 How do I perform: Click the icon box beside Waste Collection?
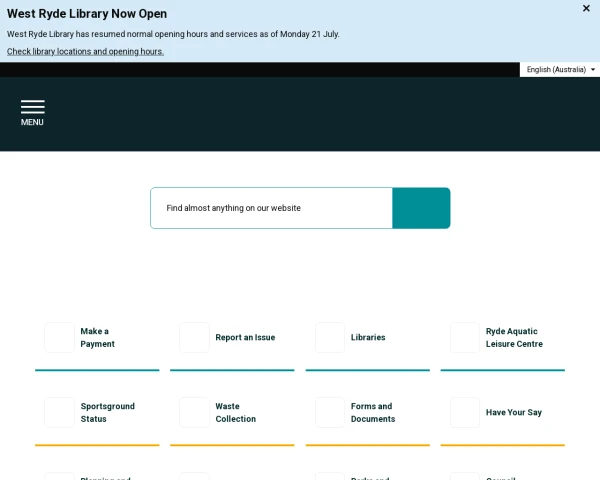coord(194,412)
